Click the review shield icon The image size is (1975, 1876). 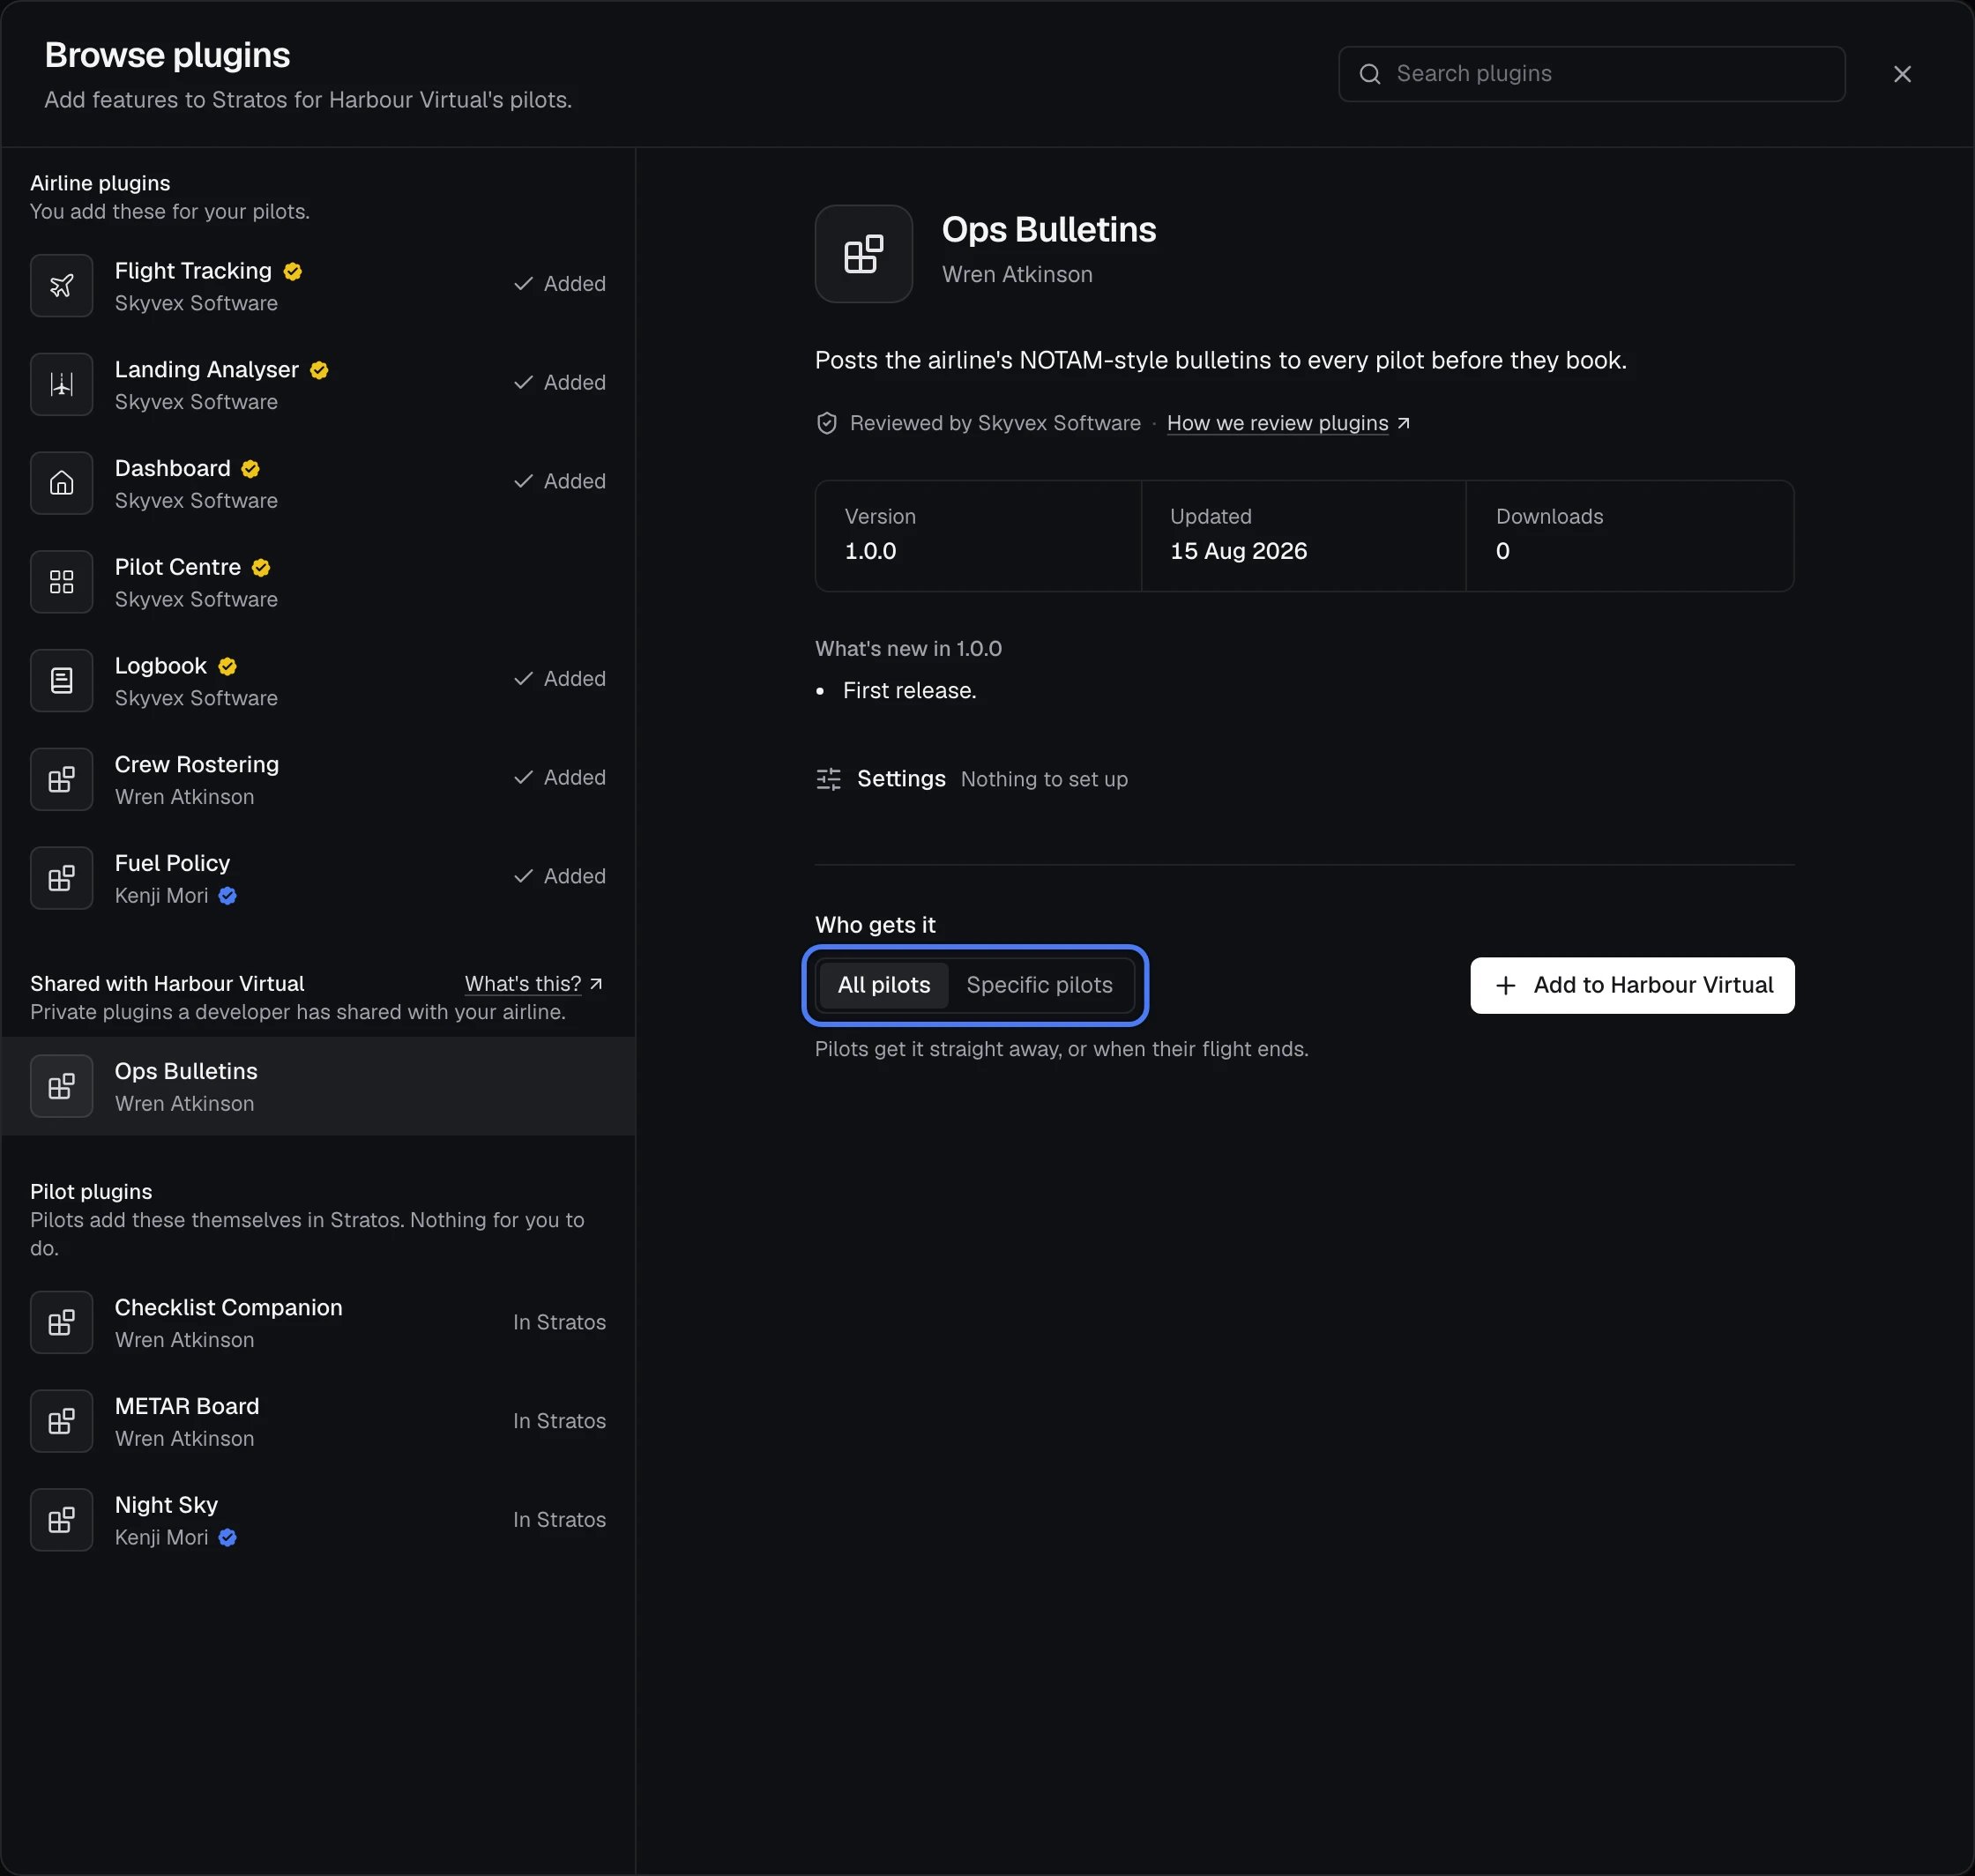click(827, 424)
